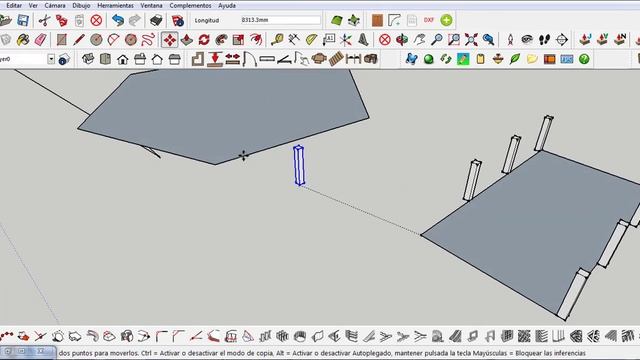Select the Follow Me tool

tap(221, 40)
